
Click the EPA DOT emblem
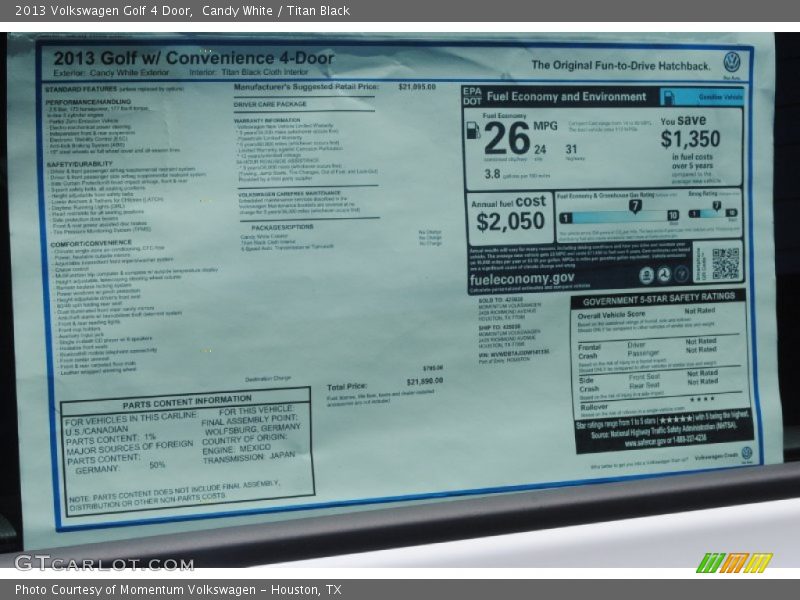coord(472,96)
